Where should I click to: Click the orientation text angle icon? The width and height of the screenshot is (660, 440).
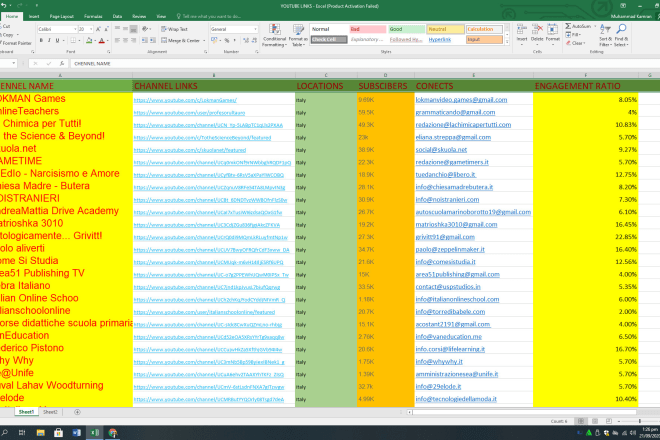point(145,29)
